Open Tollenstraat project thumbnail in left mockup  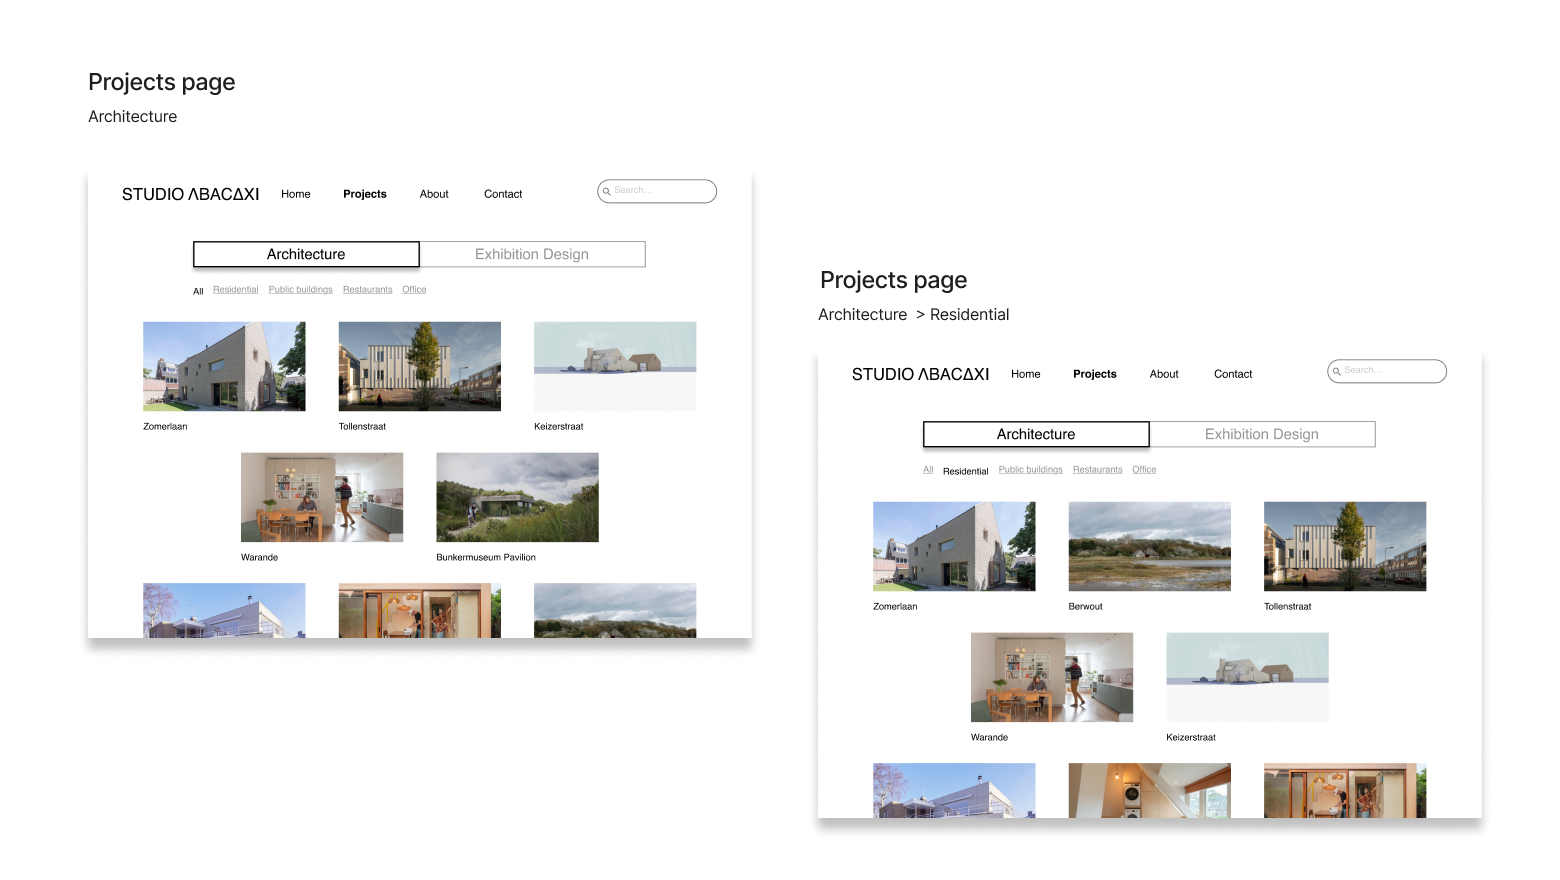coord(420,366)
